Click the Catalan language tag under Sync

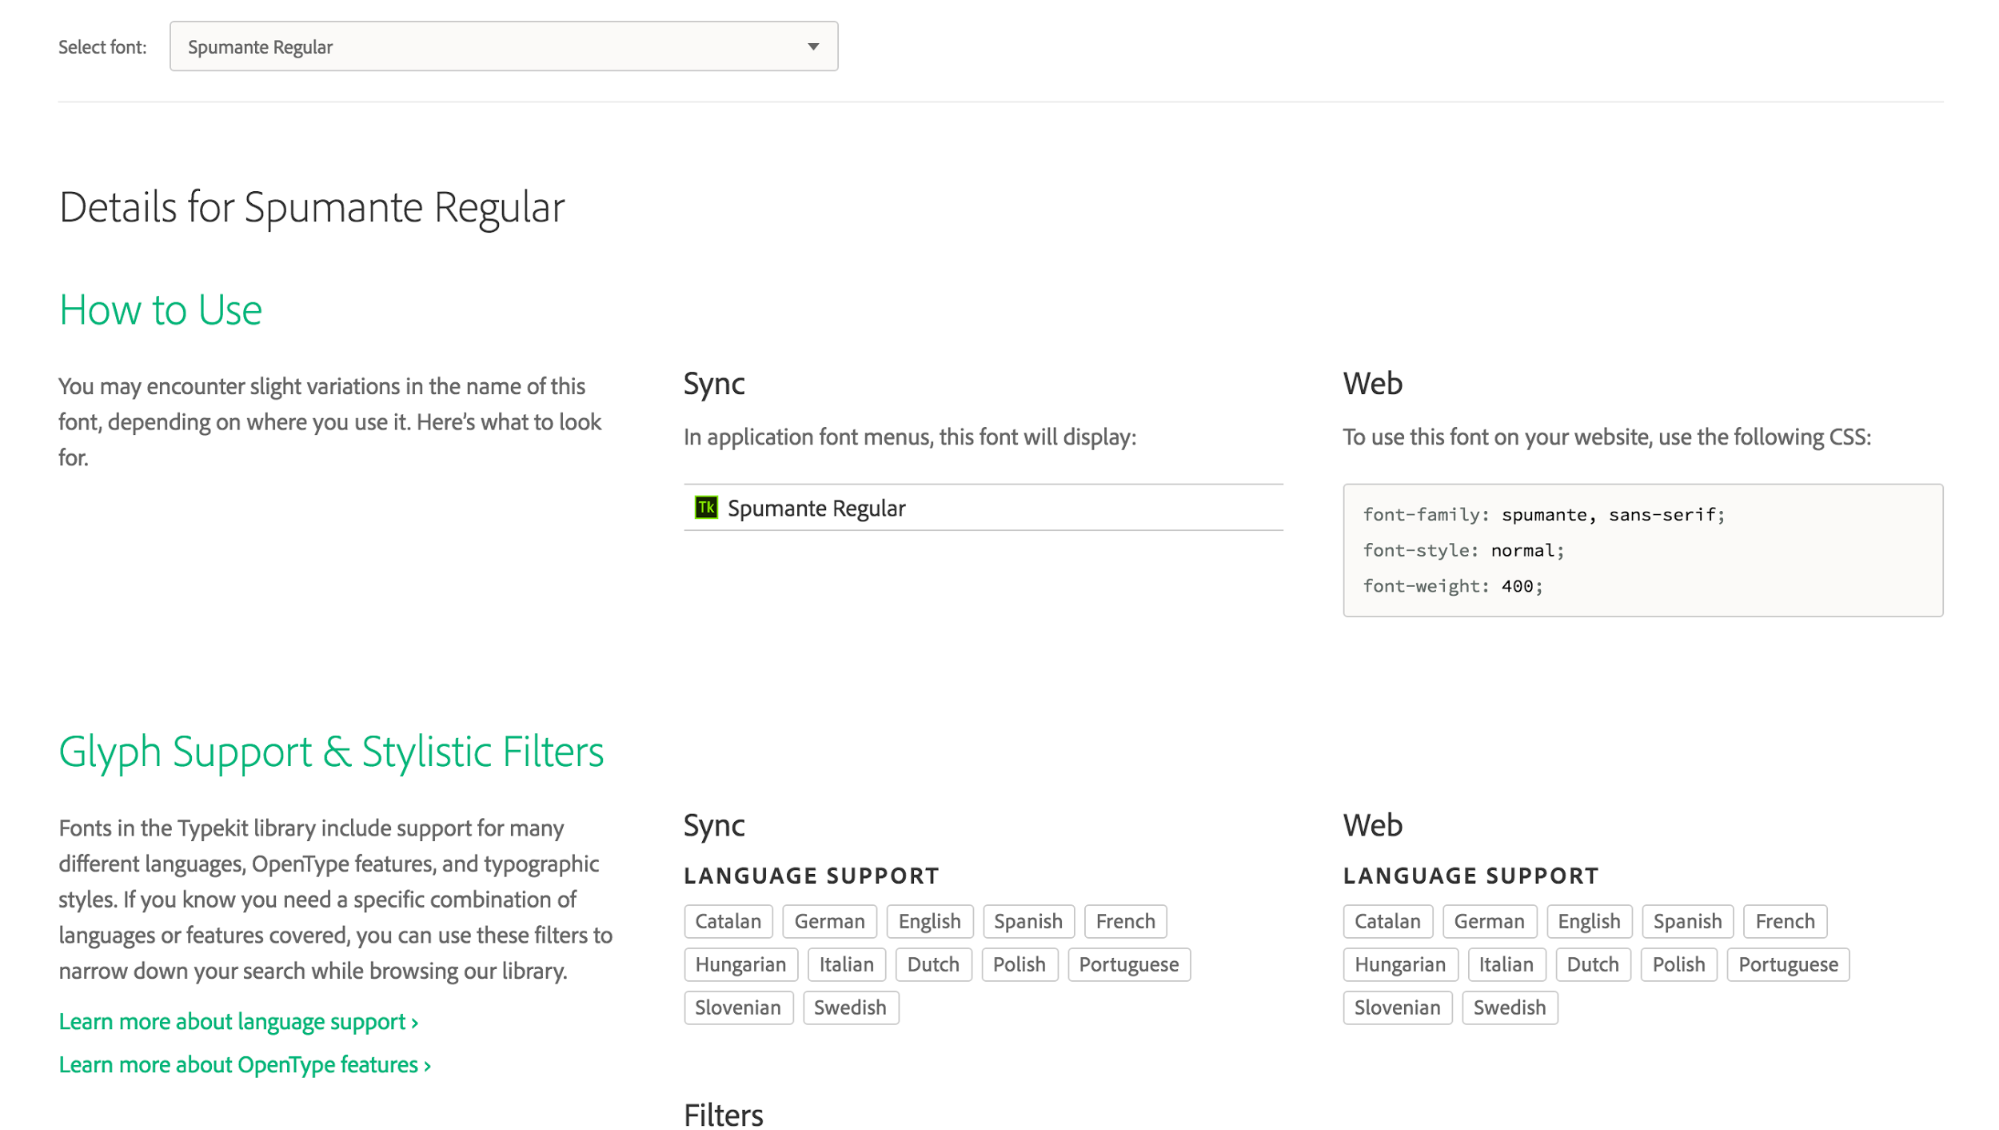pyautogui.click(x=729, y=921)
